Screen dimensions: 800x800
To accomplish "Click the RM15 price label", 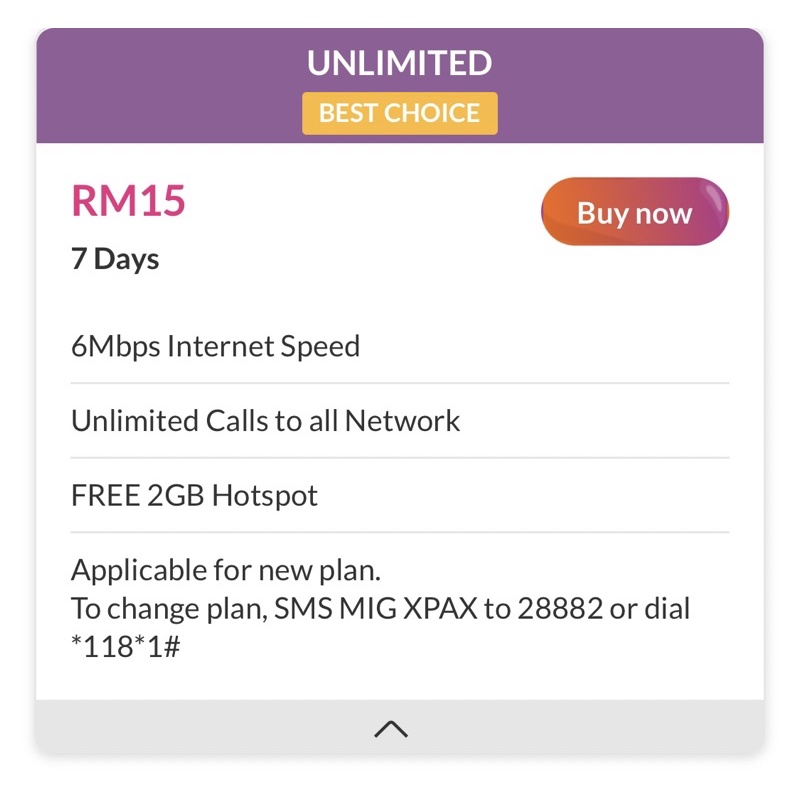I will pos(128,201).
